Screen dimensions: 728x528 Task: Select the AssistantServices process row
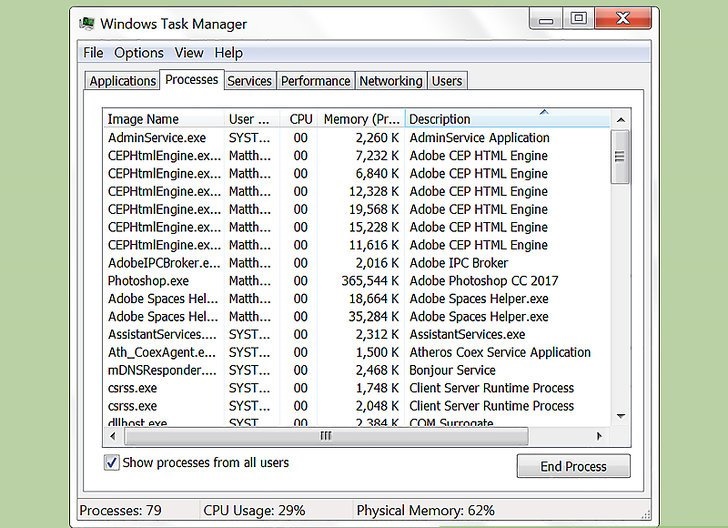tap(357, 334)
